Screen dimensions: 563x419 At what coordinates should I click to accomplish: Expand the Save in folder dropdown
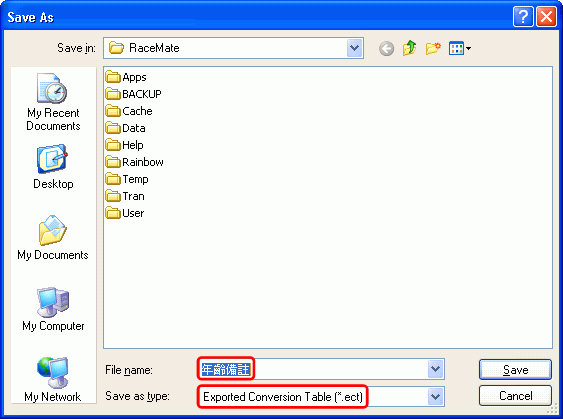click(x=354, y=48)
